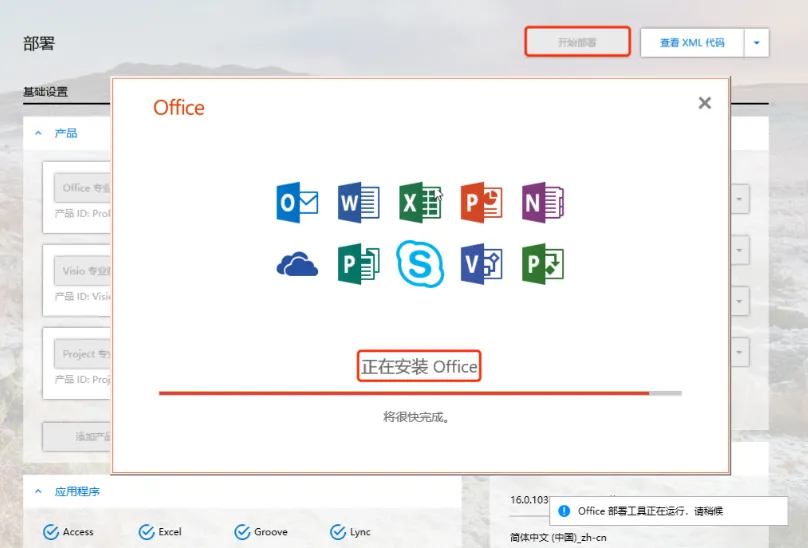This screenshot has width=808, height=548.
Task: Click the Office logo text in dialog
Action: pyautogui.click(x=179, y=108)
